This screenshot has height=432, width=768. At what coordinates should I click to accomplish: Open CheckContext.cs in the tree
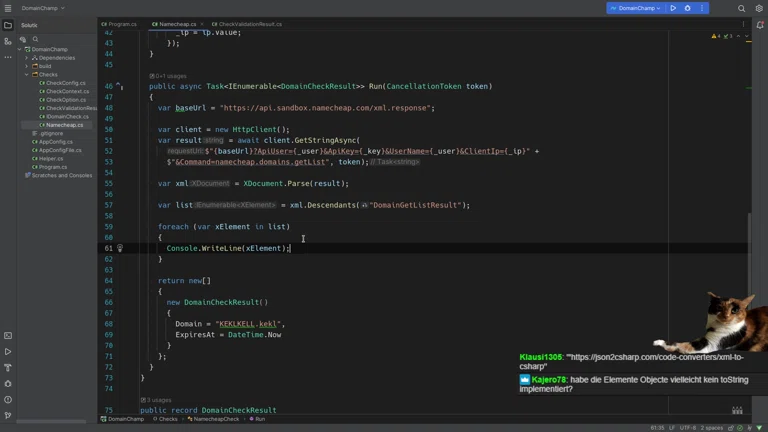point(68,92)
